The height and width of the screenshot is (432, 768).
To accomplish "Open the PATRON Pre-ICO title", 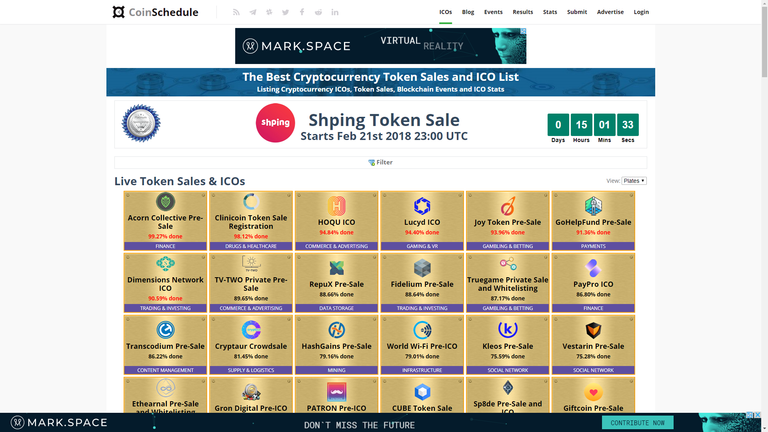I will (x=336, y=408).
